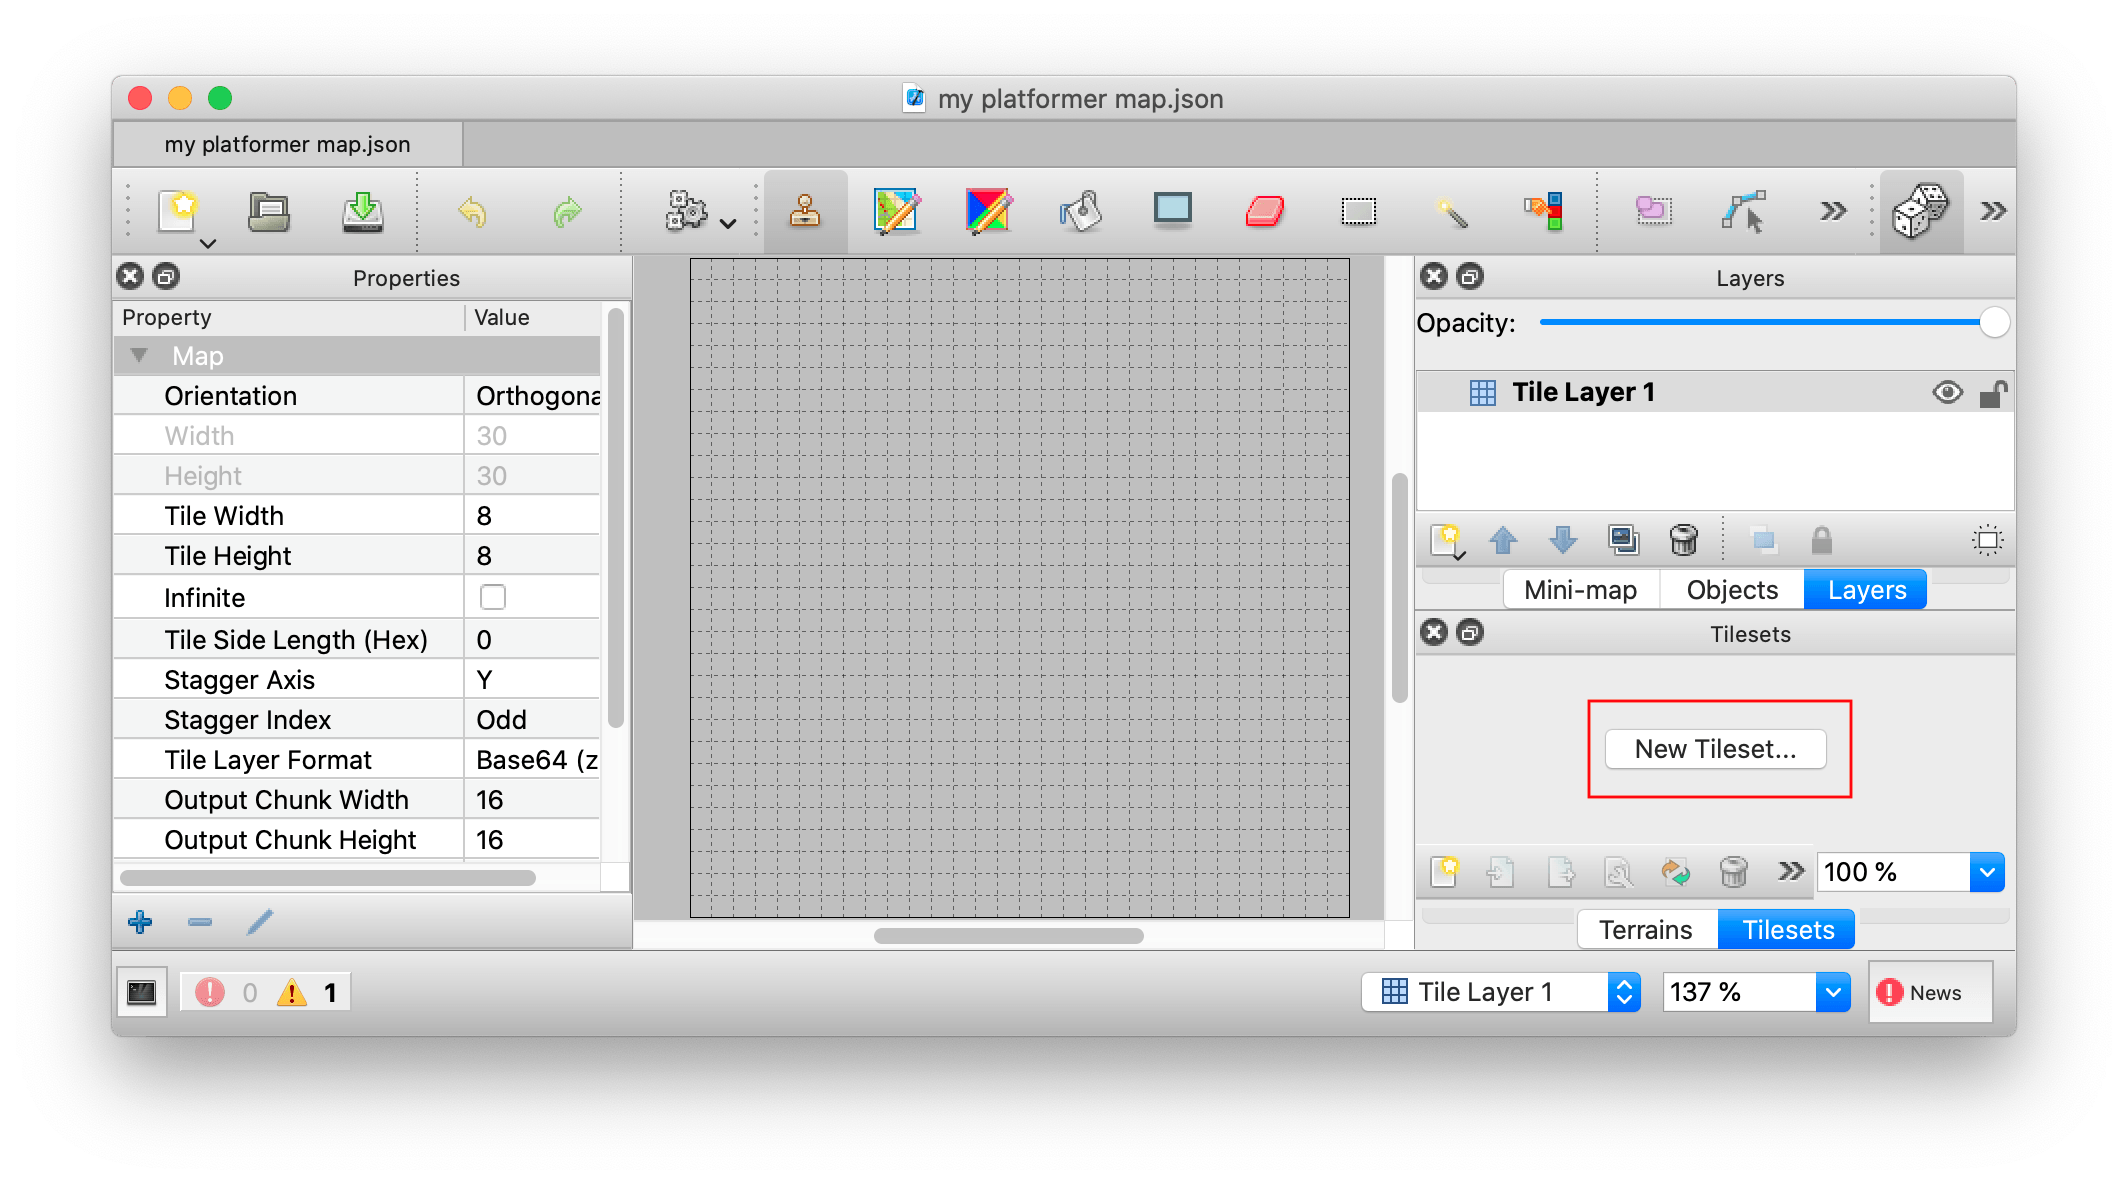Select the Stamp Brush tool

click(x=805, y=211)
